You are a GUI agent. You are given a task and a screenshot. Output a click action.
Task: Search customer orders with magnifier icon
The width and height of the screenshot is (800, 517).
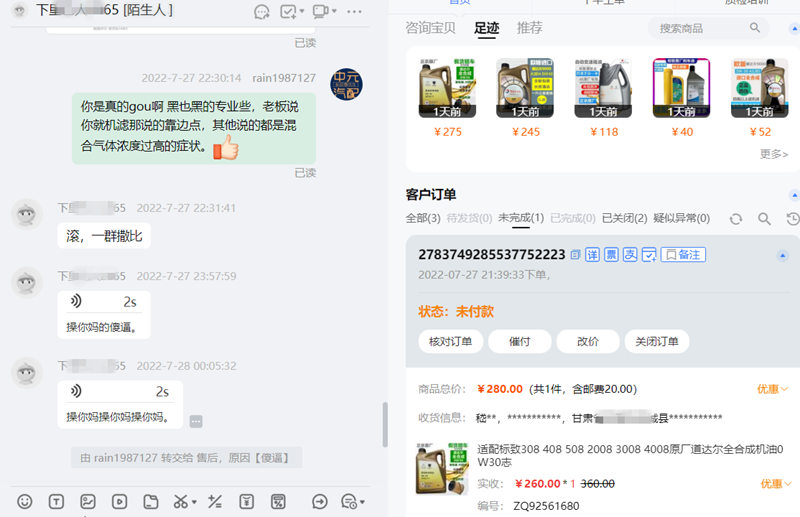coord(764,218)
